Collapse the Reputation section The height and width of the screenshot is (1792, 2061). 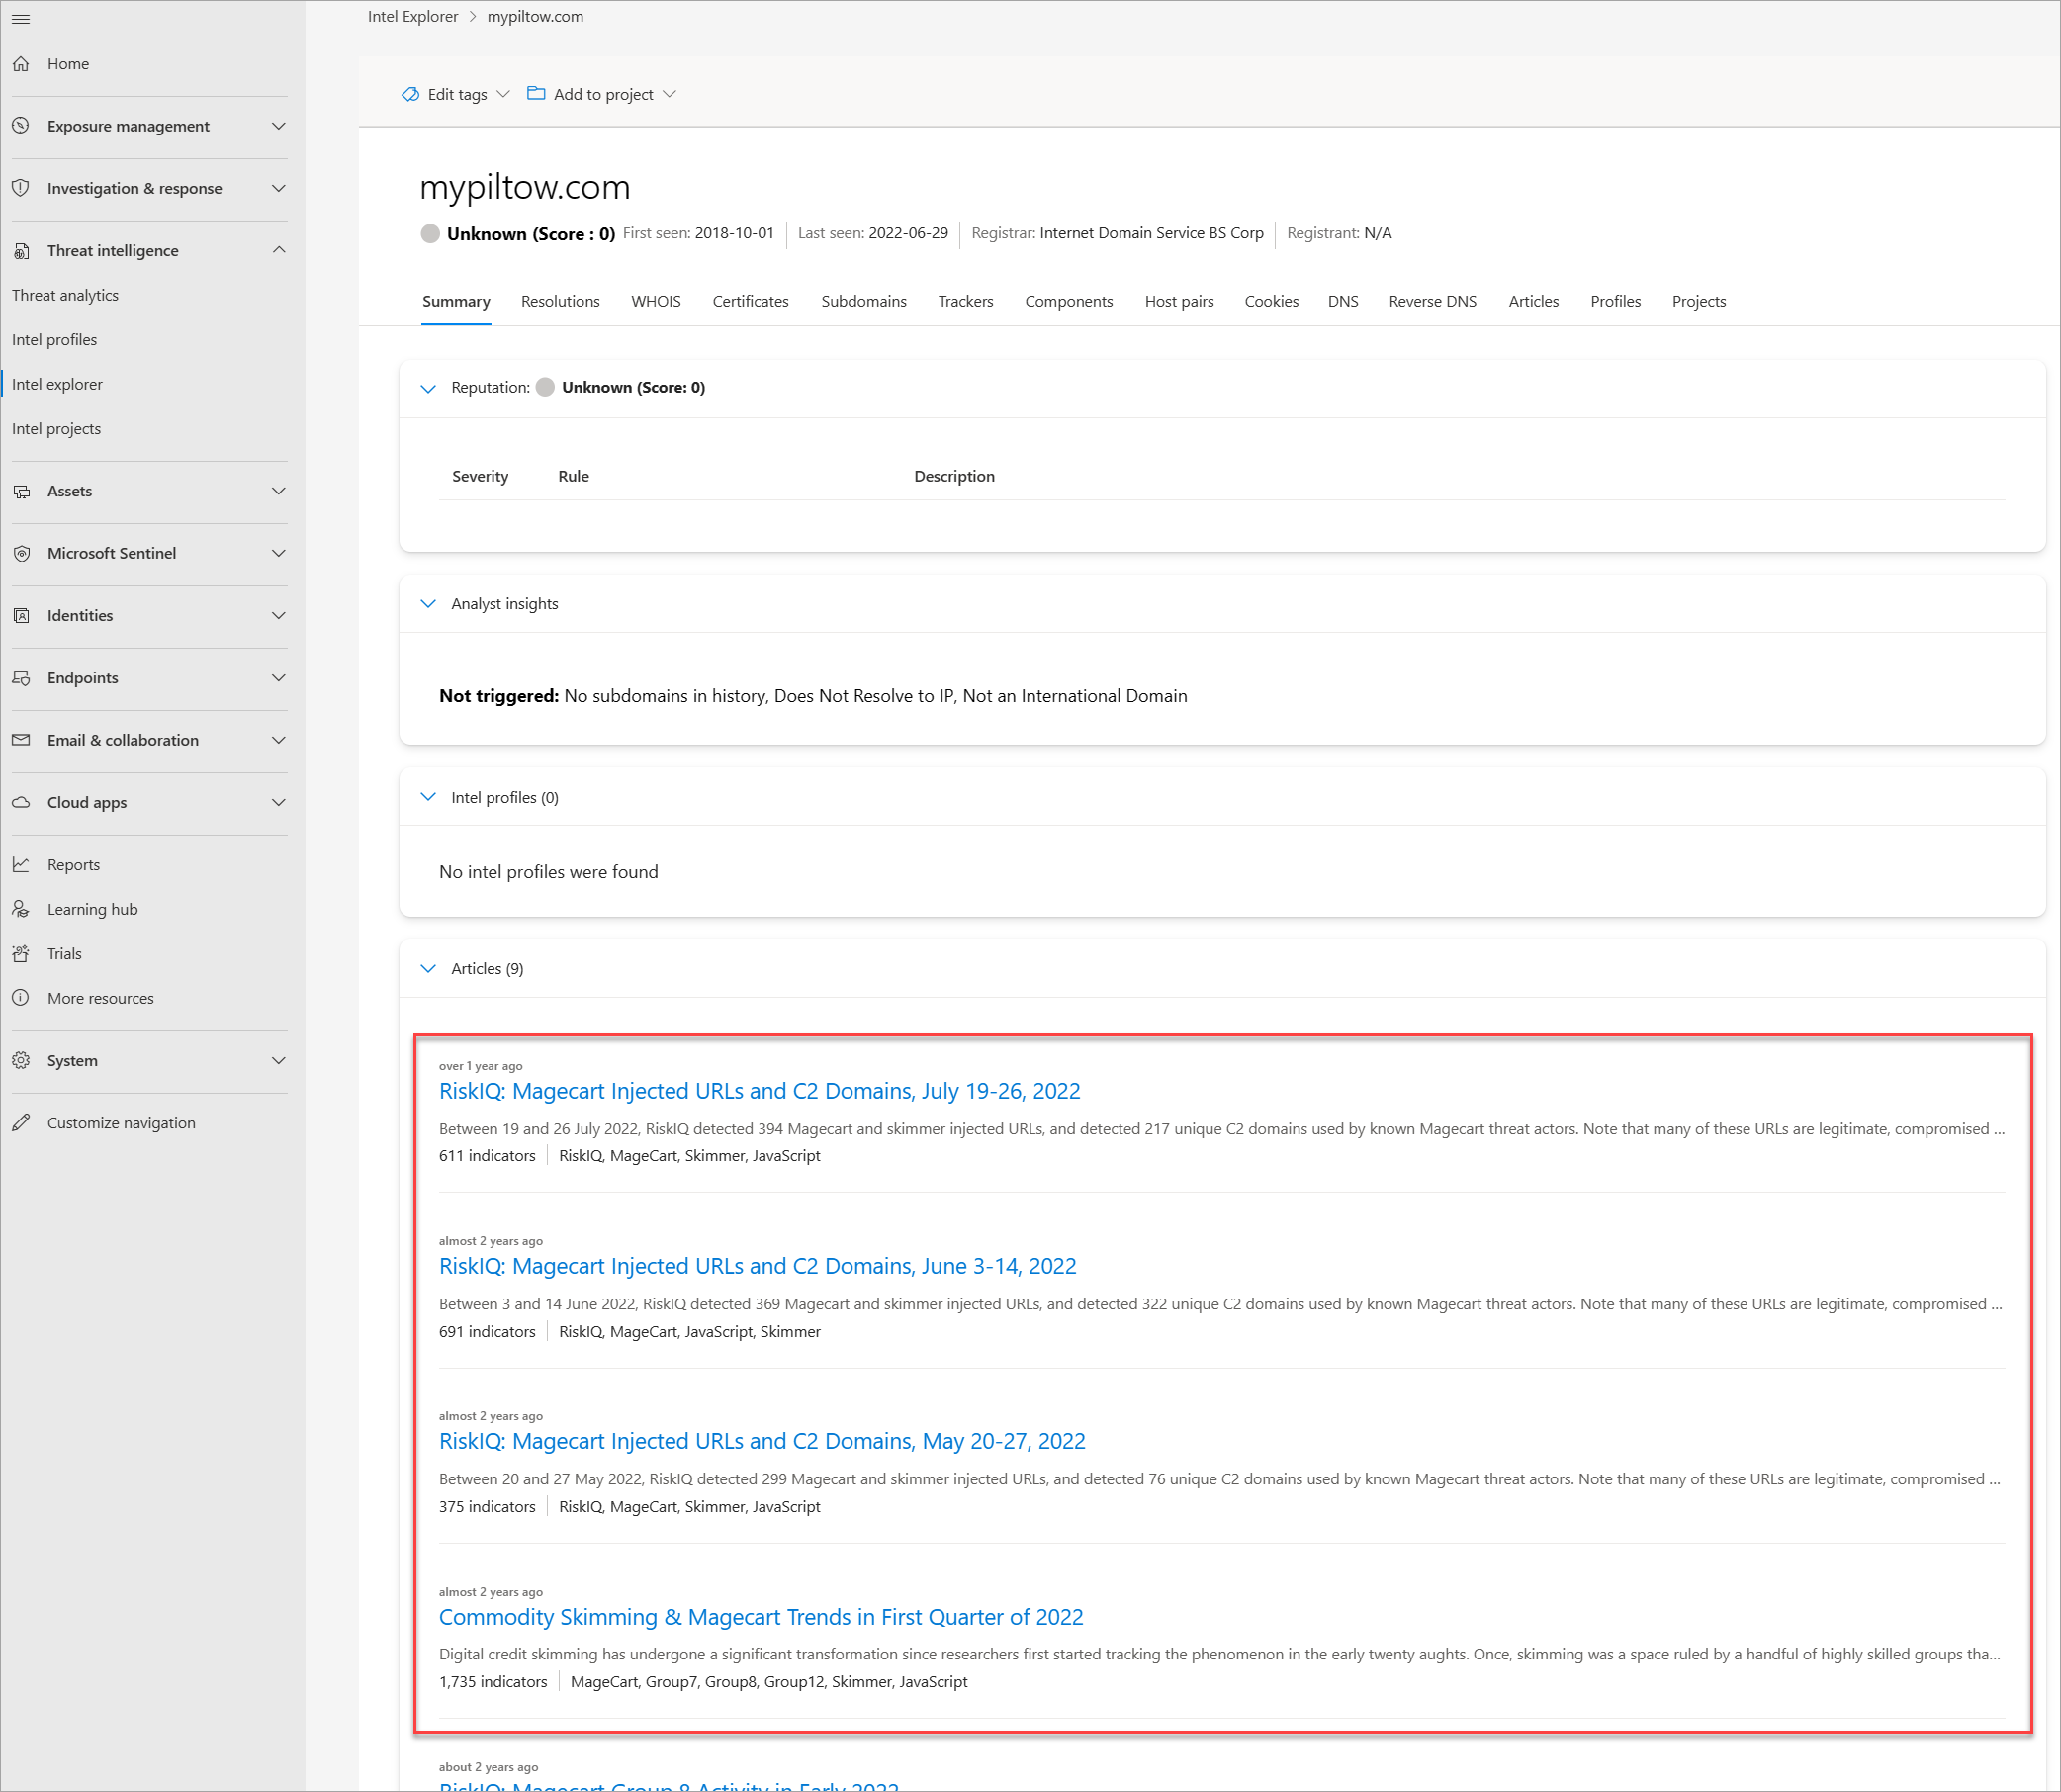[x=428, y=388]
